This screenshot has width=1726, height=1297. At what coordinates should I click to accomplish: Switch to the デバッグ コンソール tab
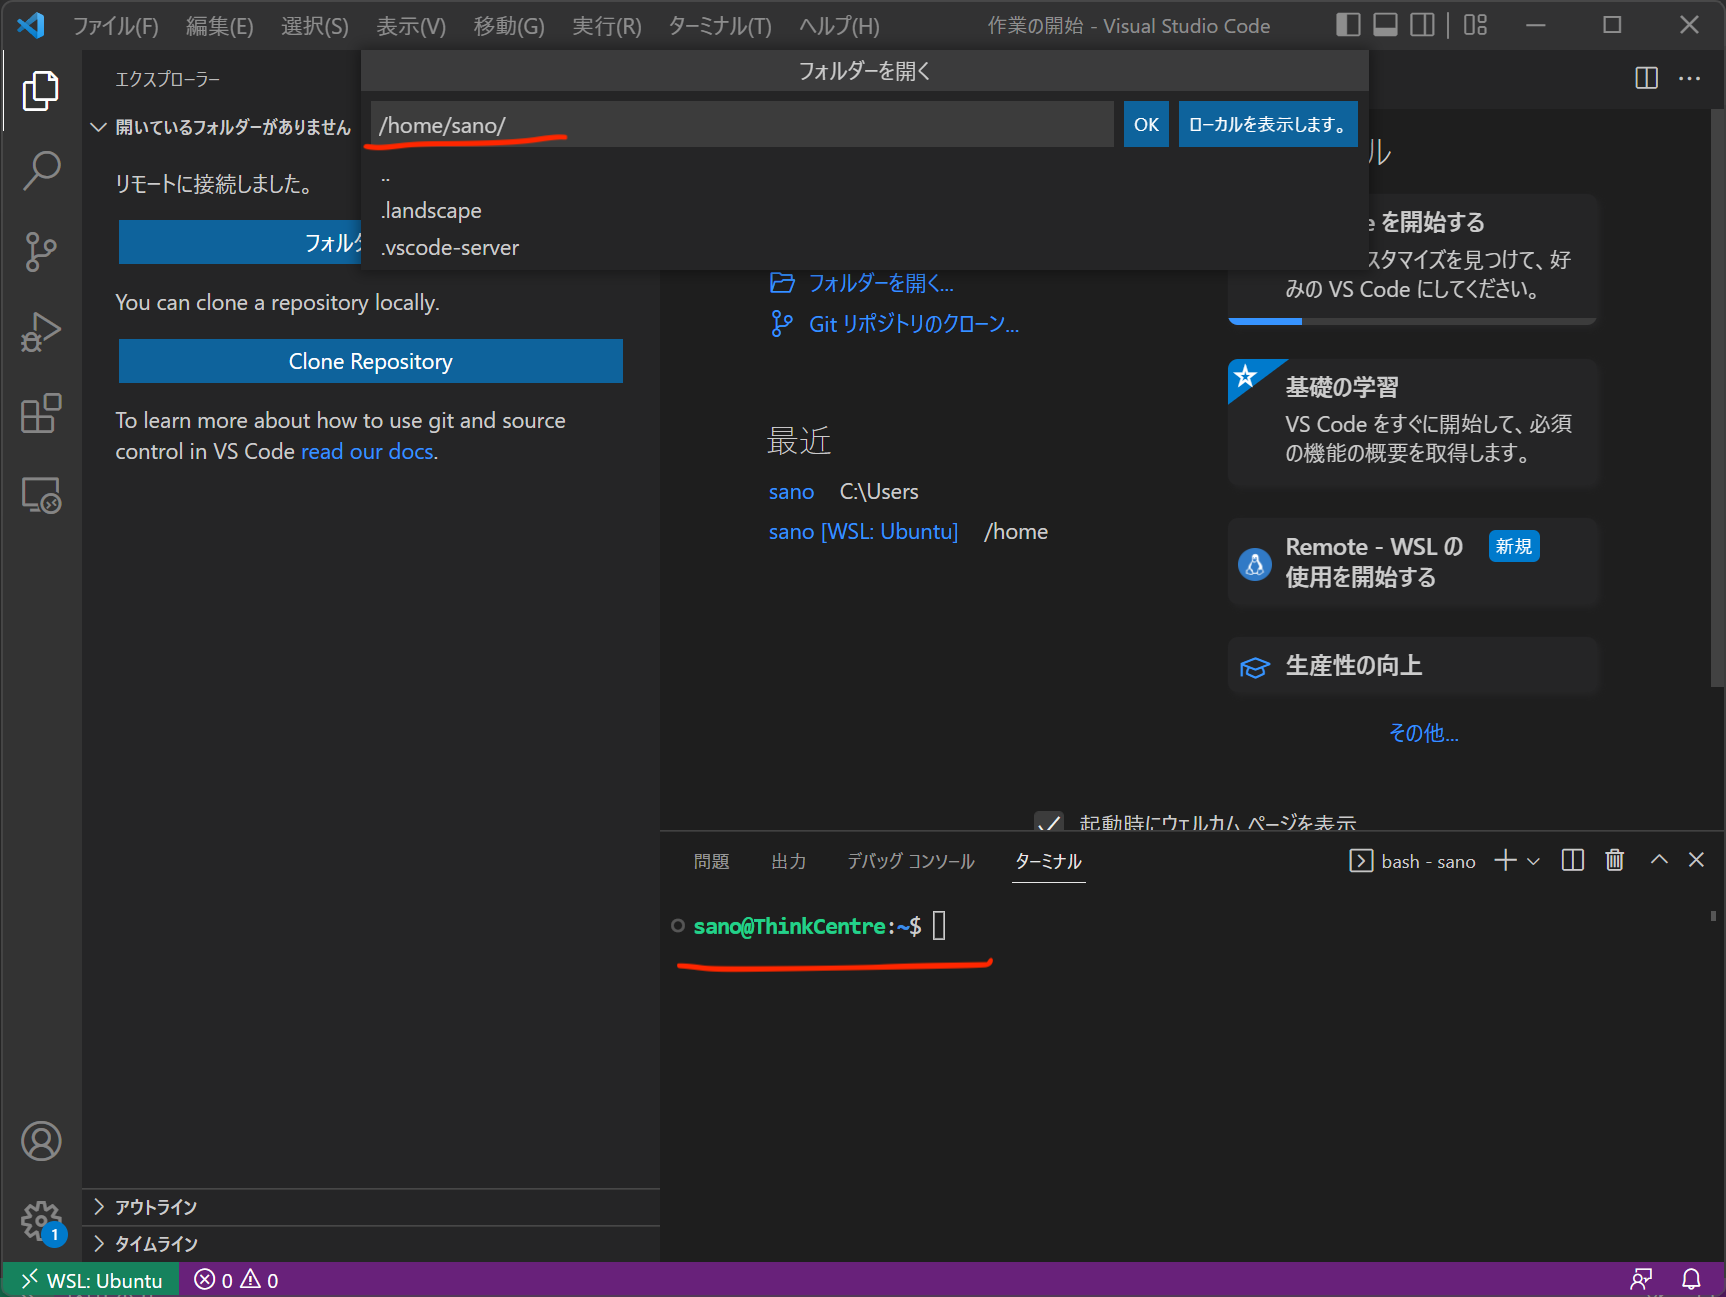pos(911,861)
